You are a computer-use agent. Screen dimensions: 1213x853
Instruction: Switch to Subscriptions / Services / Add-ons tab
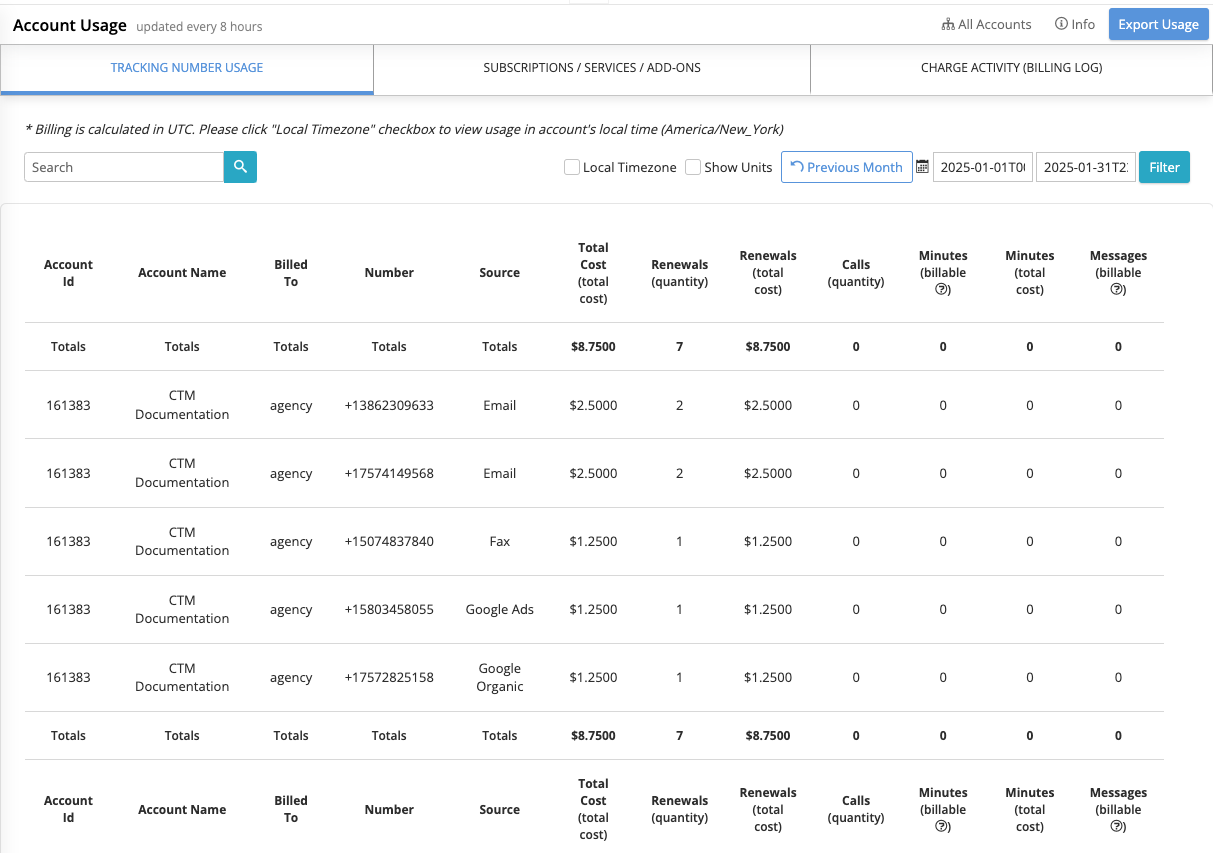click(592, 68)
